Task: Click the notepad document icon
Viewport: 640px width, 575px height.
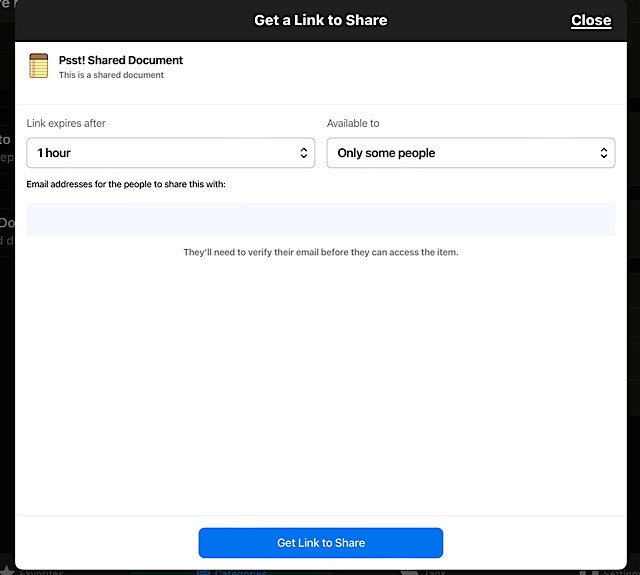Action: pos(39,66)
